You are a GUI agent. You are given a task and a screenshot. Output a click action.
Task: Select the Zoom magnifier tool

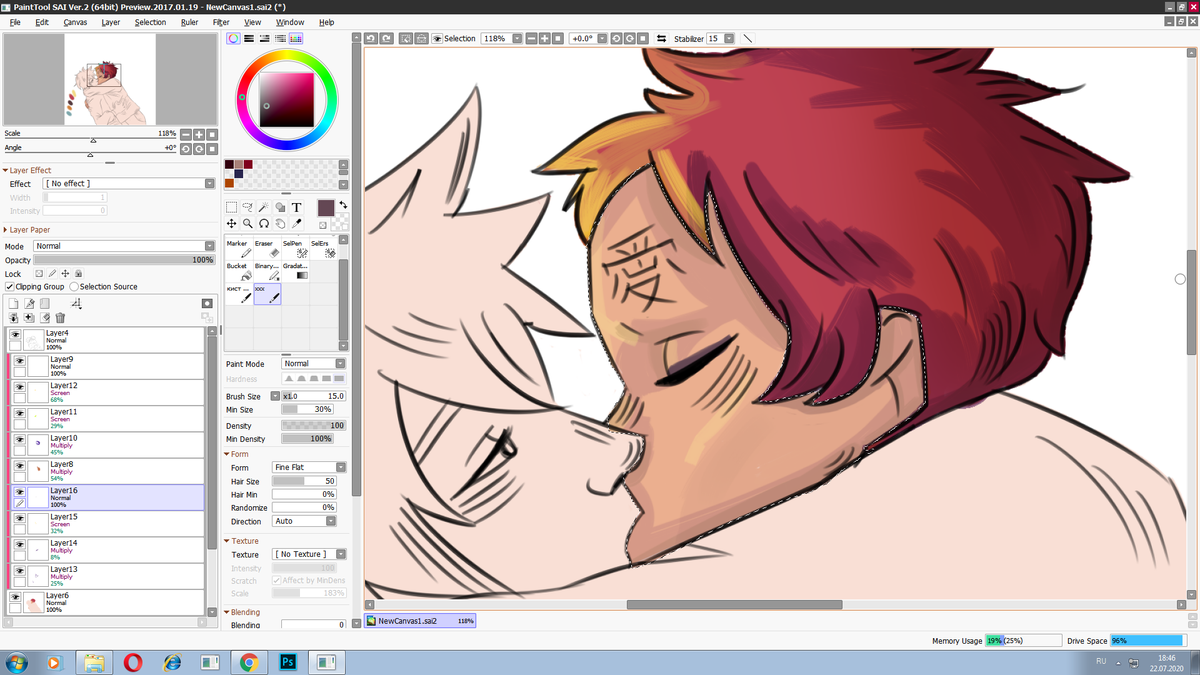[x=247, y=224]
